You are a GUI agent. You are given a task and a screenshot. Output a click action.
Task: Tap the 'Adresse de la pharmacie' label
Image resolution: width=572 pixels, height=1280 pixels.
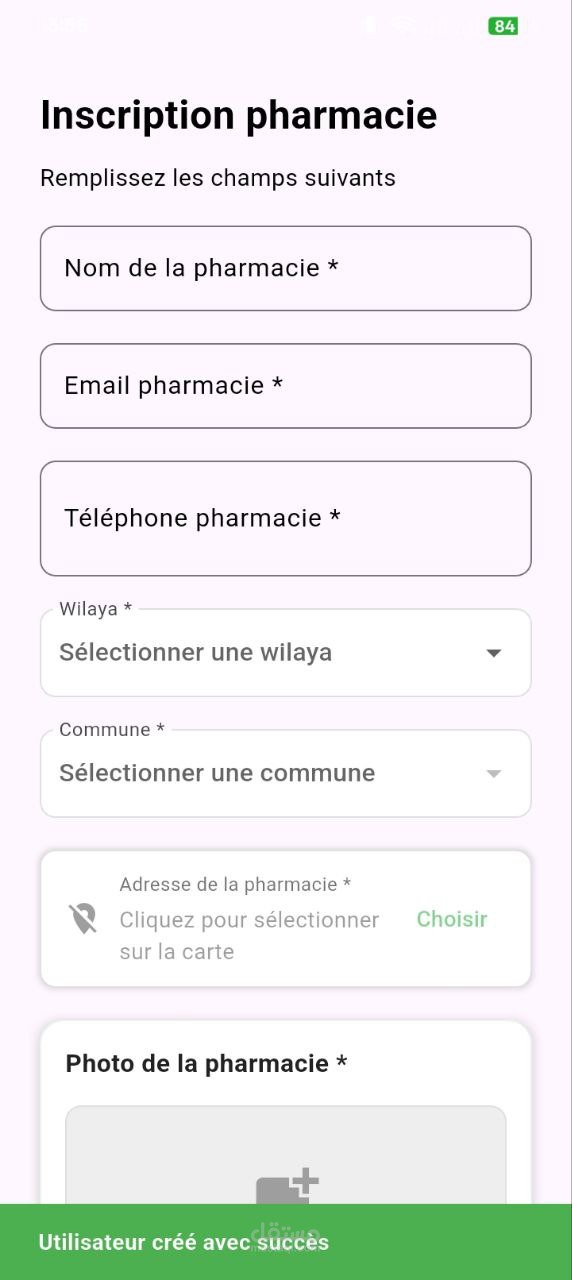[235, 884]
